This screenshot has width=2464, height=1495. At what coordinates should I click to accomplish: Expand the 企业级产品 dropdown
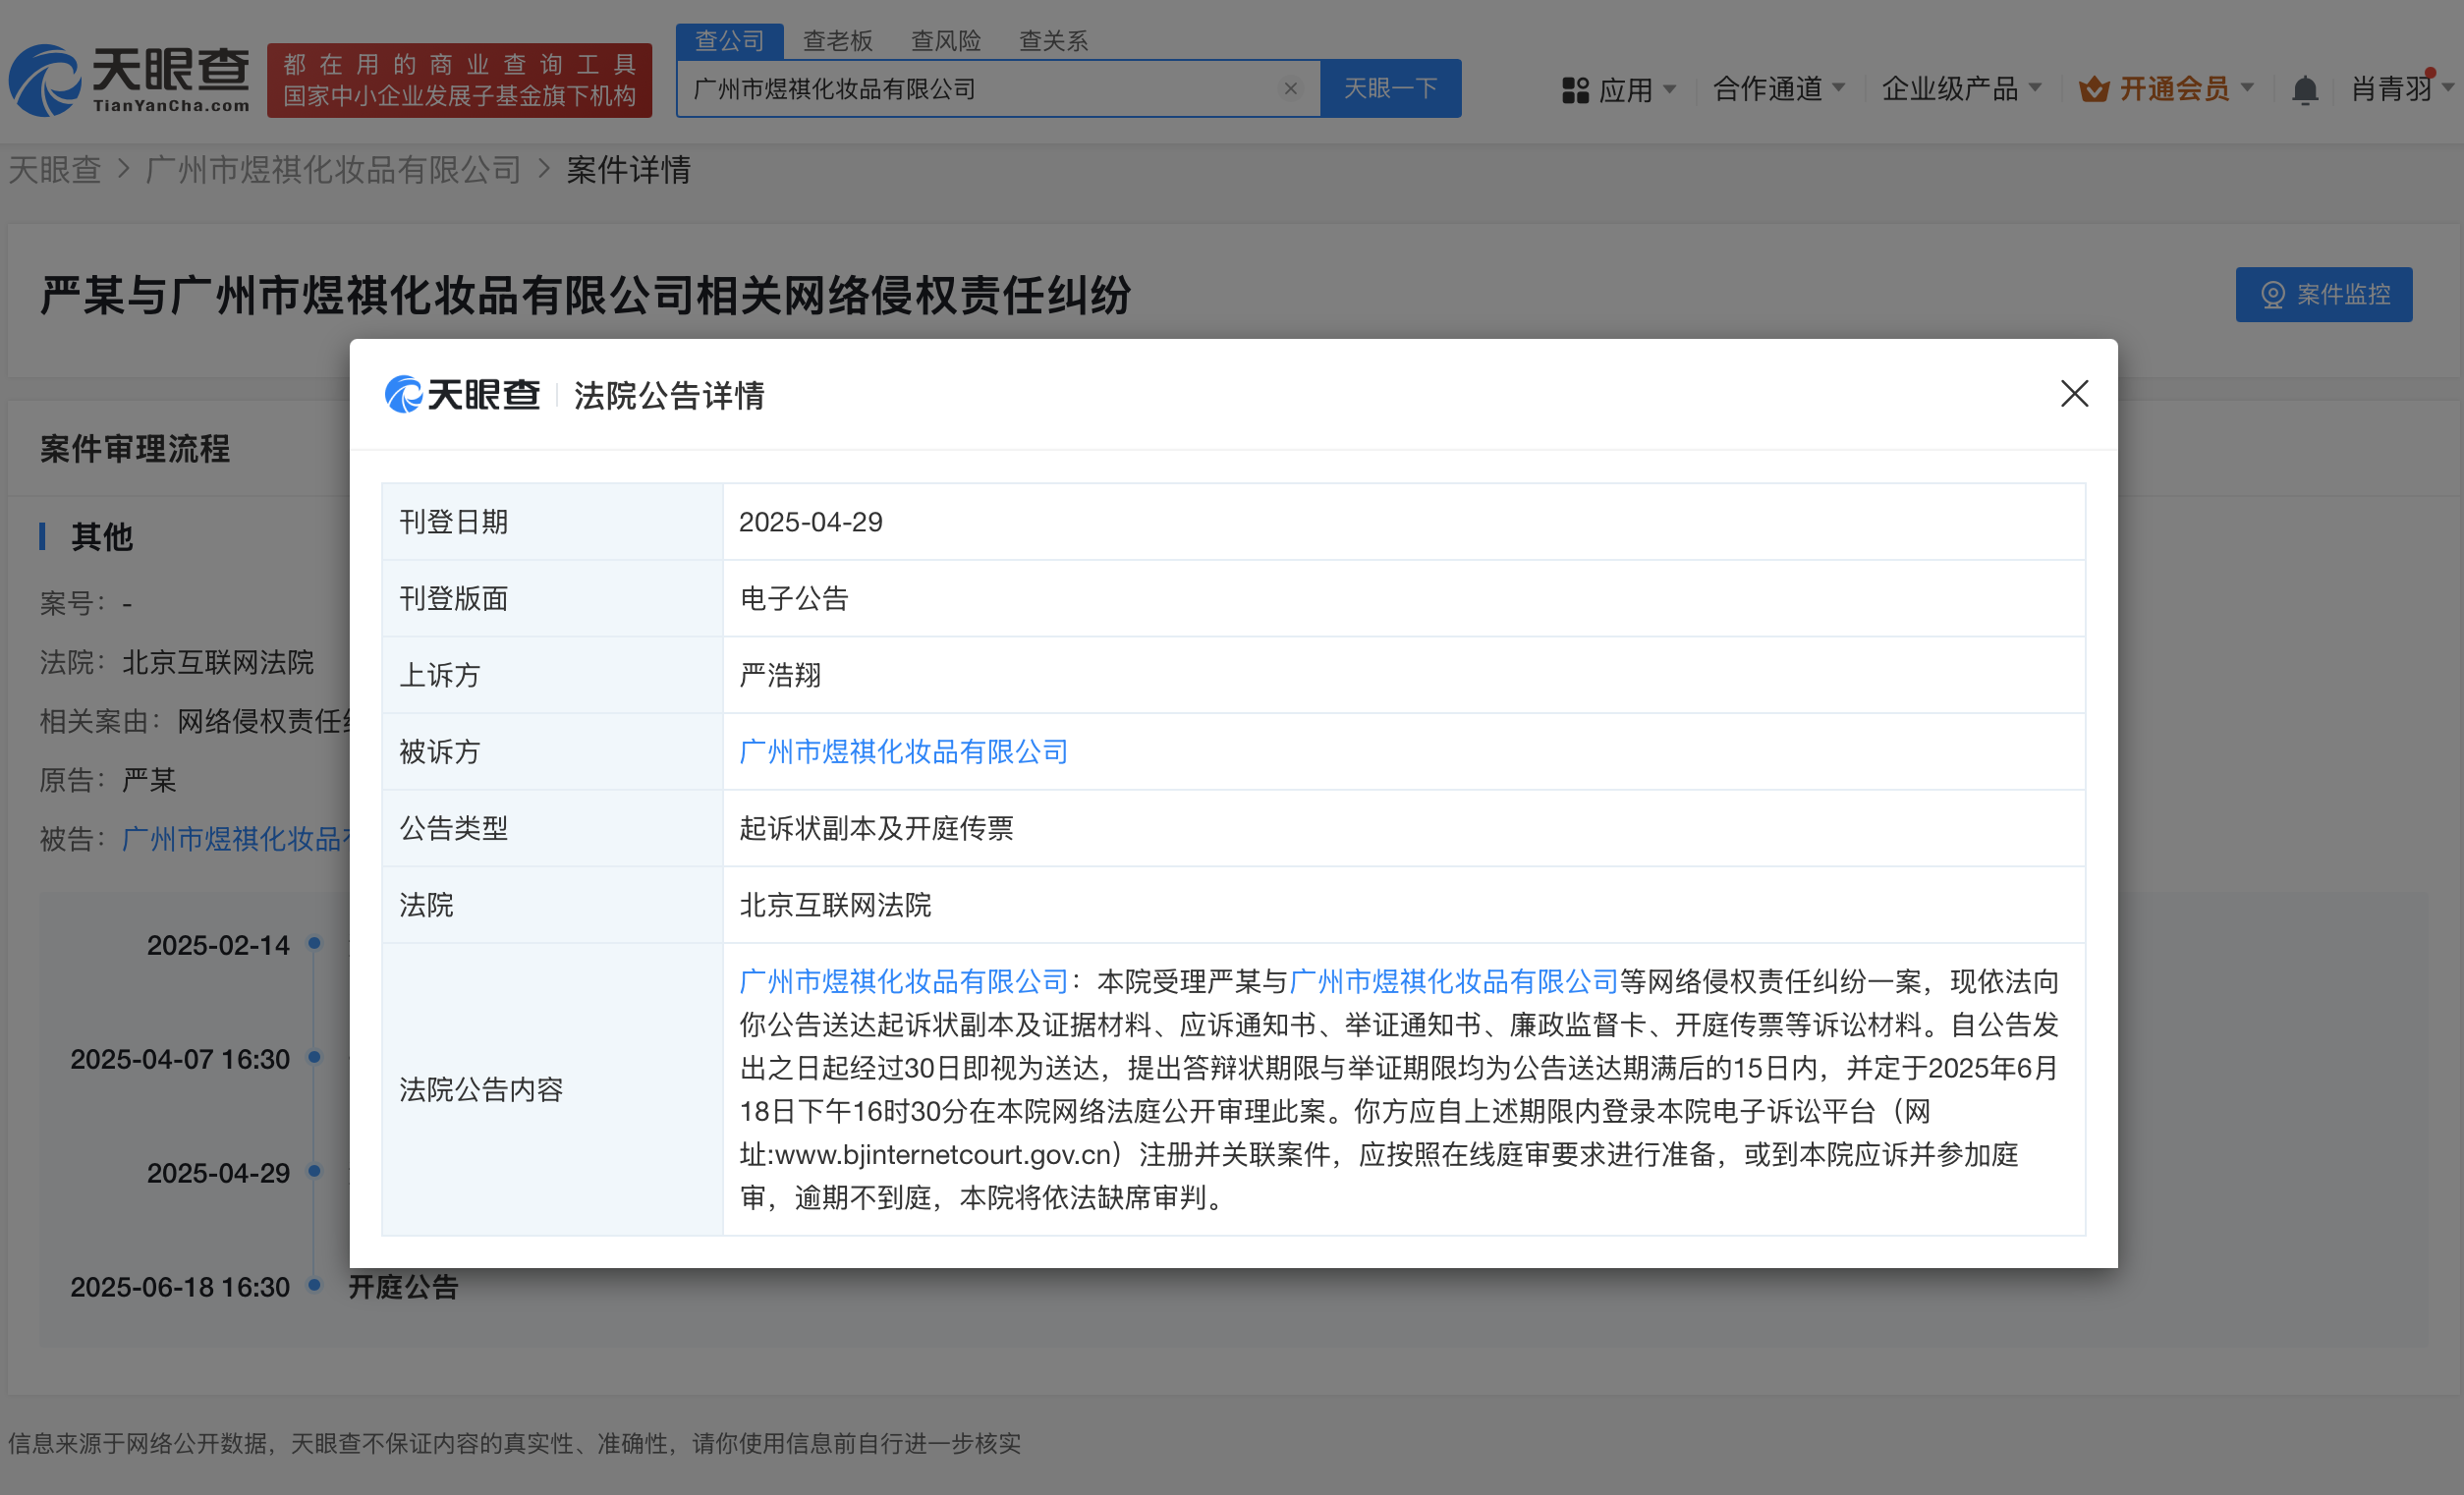(1961, 89)
